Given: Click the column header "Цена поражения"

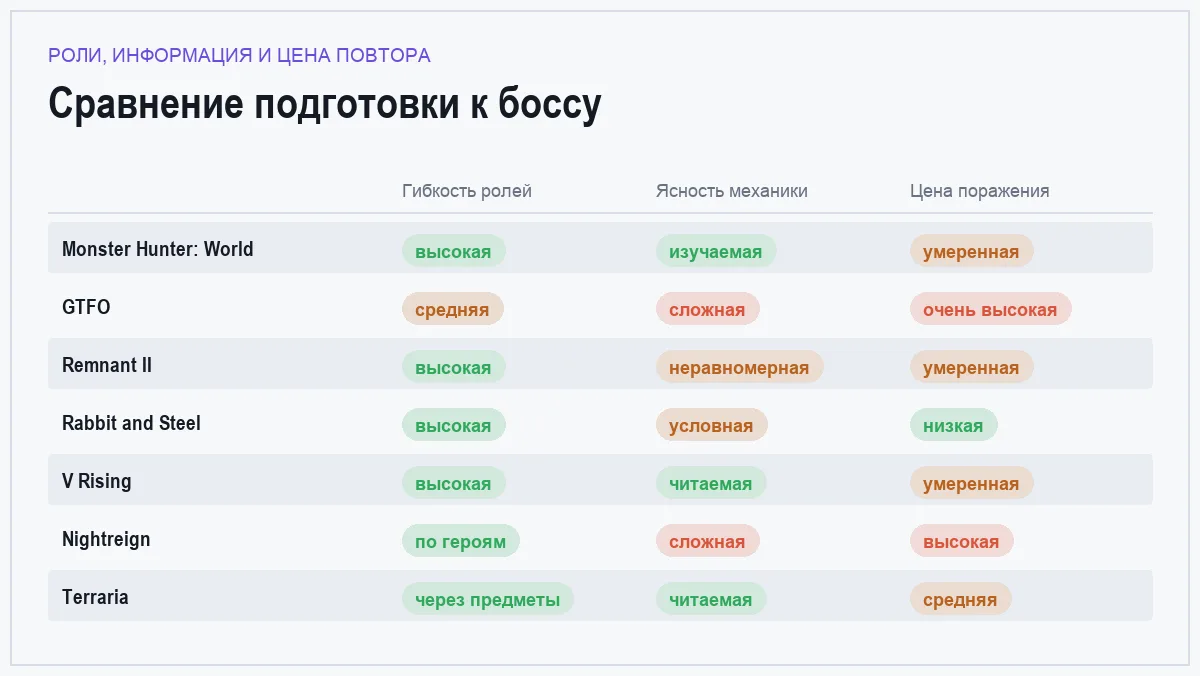Looking at the screenshot, I should 980,191.
